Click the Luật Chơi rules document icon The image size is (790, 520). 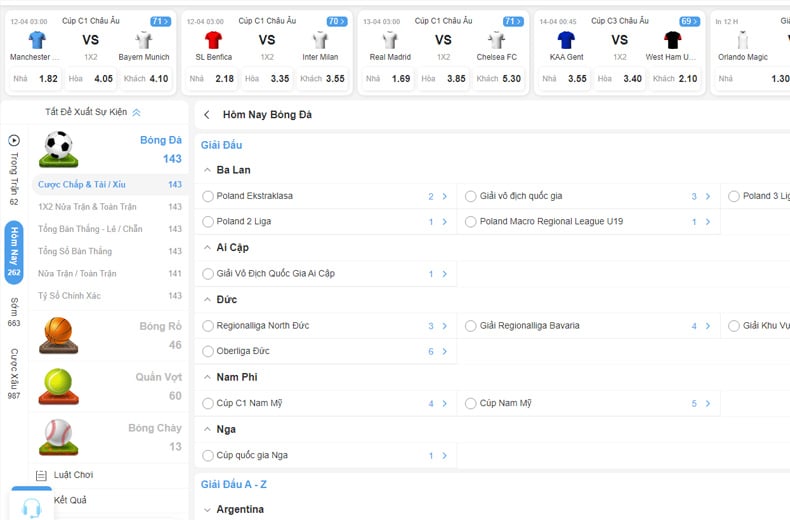point(41,475)
